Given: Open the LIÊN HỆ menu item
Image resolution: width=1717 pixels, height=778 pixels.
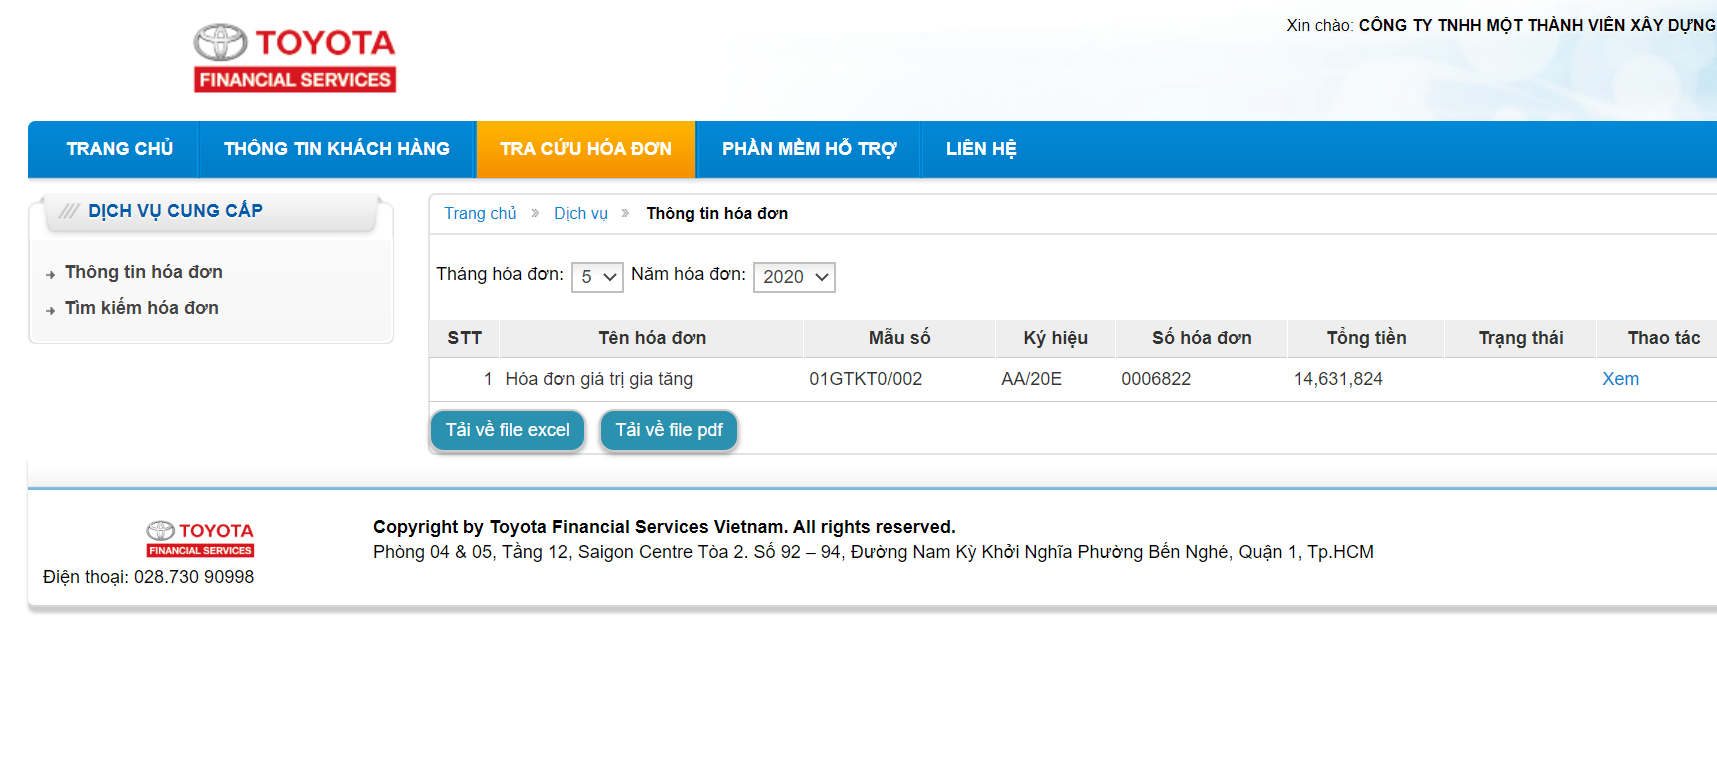Looking at the screenshot, I should (x=980, y=149).
